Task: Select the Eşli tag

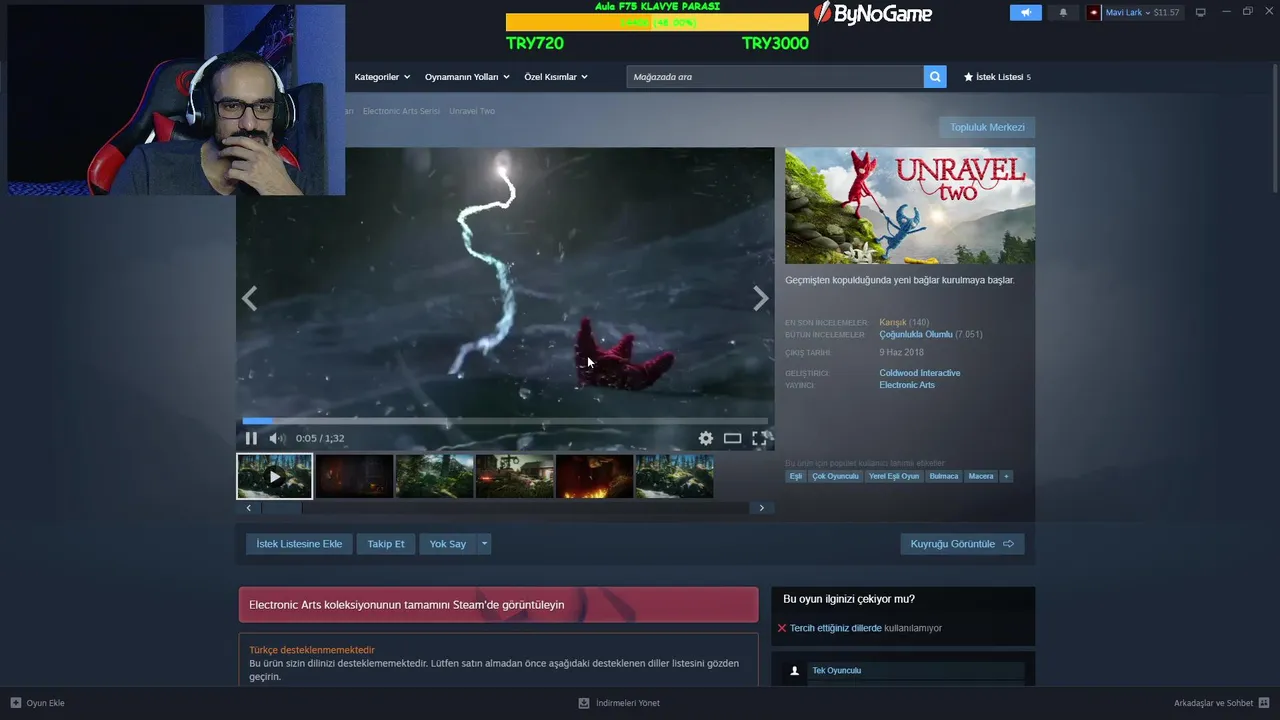Action: [796, 476]
